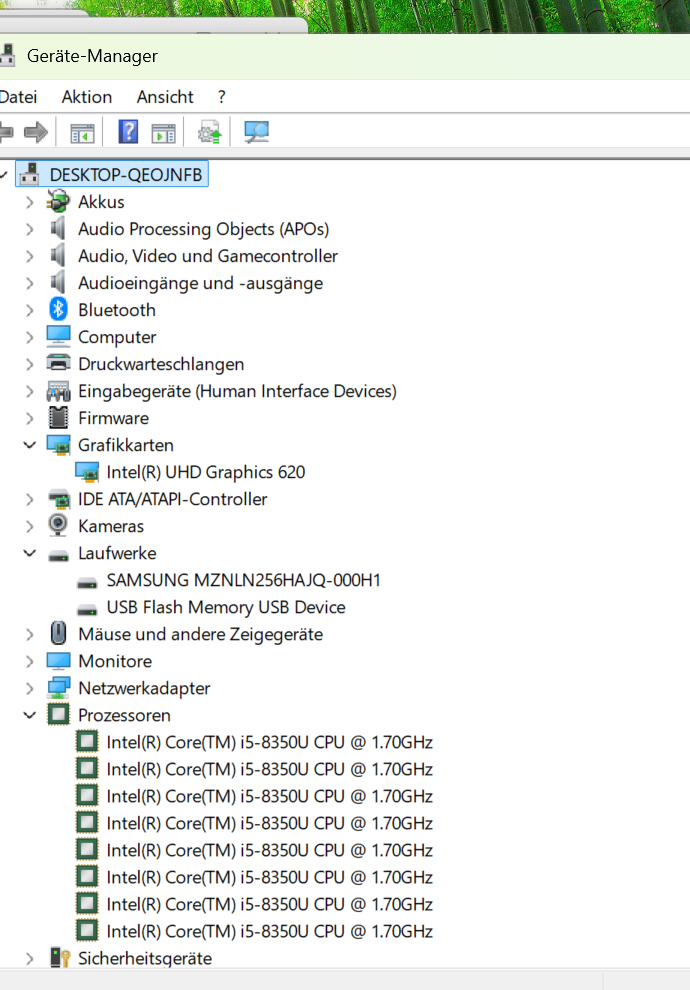Expand the Computer category
690x990 pixels.
click(x=30, y=337)
